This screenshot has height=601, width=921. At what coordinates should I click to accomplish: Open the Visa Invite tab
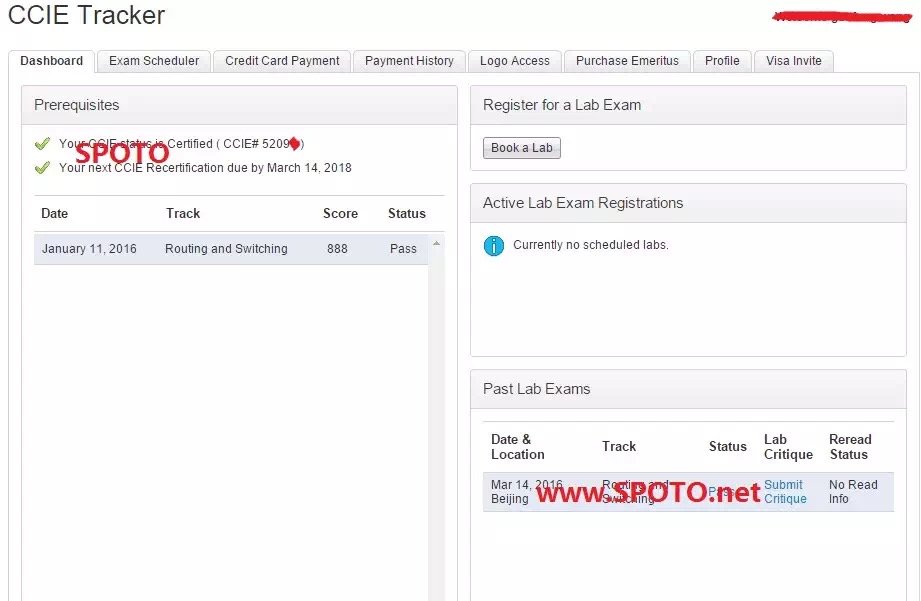(794, 61)
